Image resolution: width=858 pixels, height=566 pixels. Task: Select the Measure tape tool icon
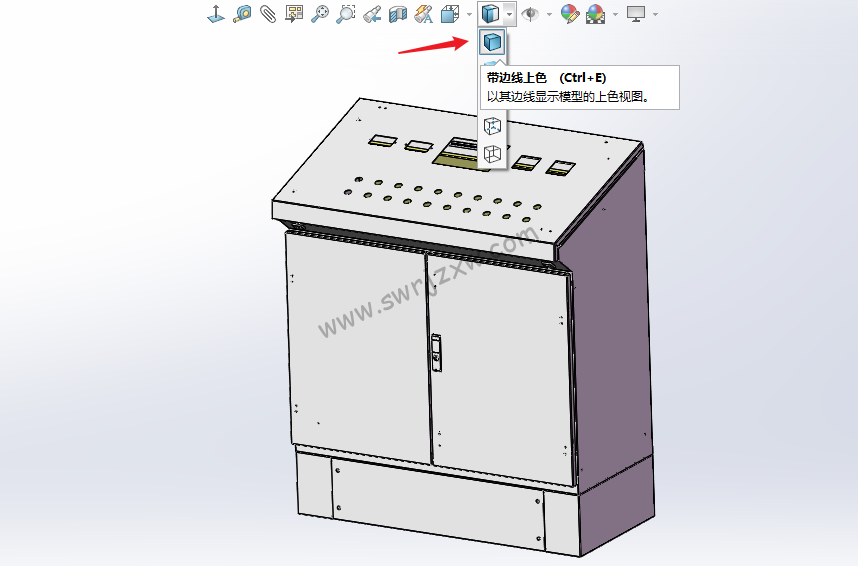pos(242,14)
